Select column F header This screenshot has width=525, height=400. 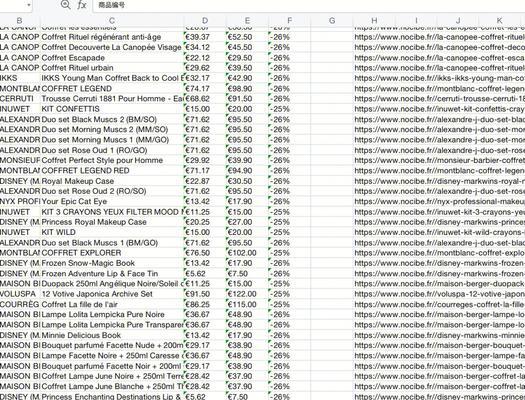pyautogui.click(x=289, y=20)
